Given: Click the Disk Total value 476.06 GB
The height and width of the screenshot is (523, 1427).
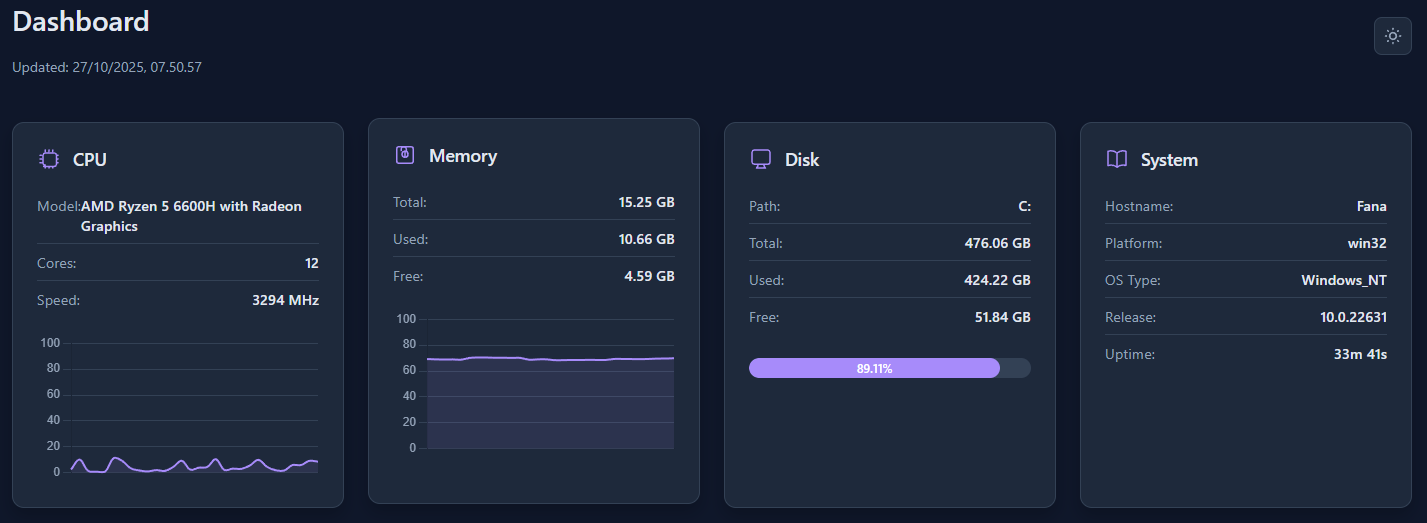Looking at the screenshot, I should click(997, 243).
